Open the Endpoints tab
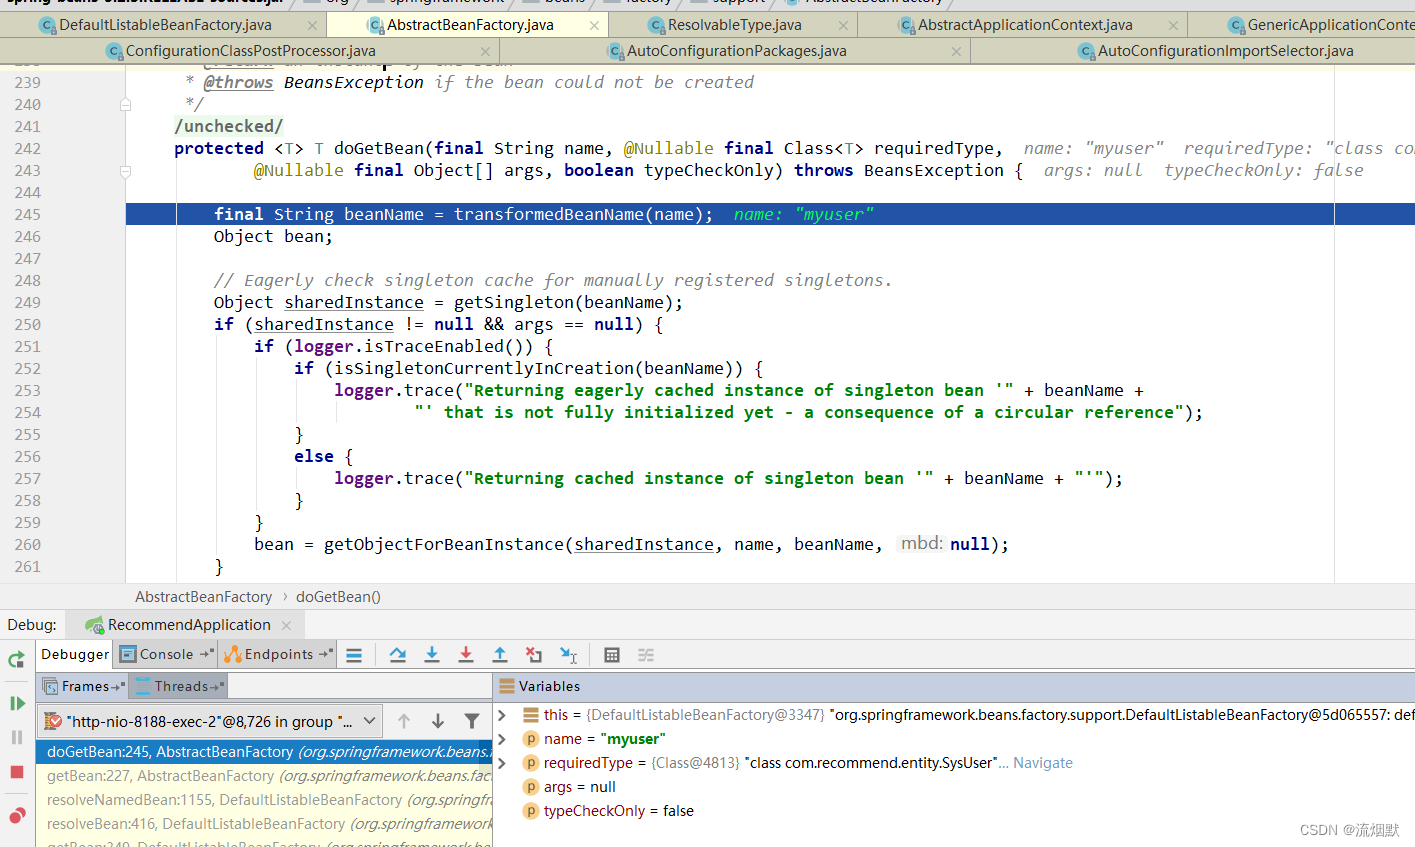This screenshot has width=1415, height=847. click(278, 654)
